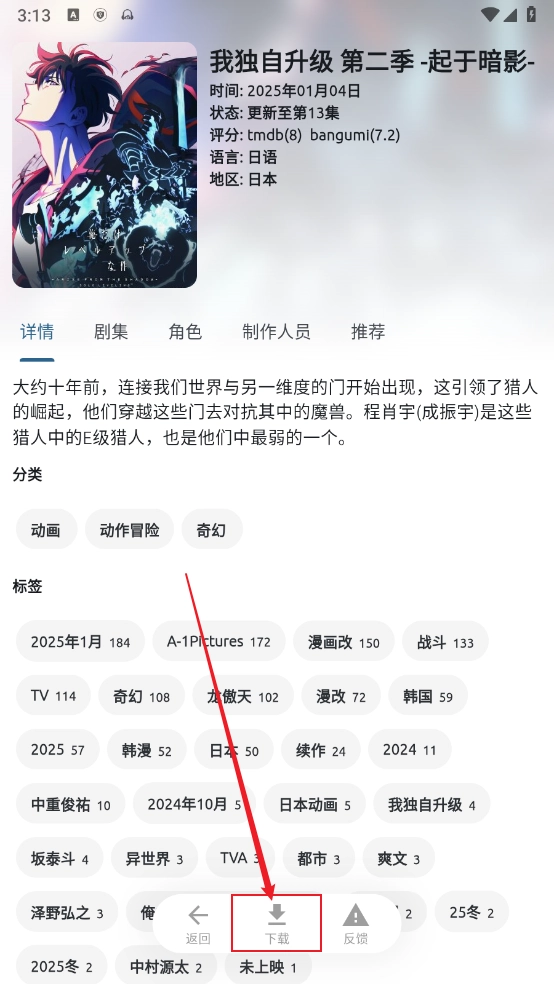Choose the 我独自升级 4 tag
This screenshot has height=984, width=554.
point(431,803)
